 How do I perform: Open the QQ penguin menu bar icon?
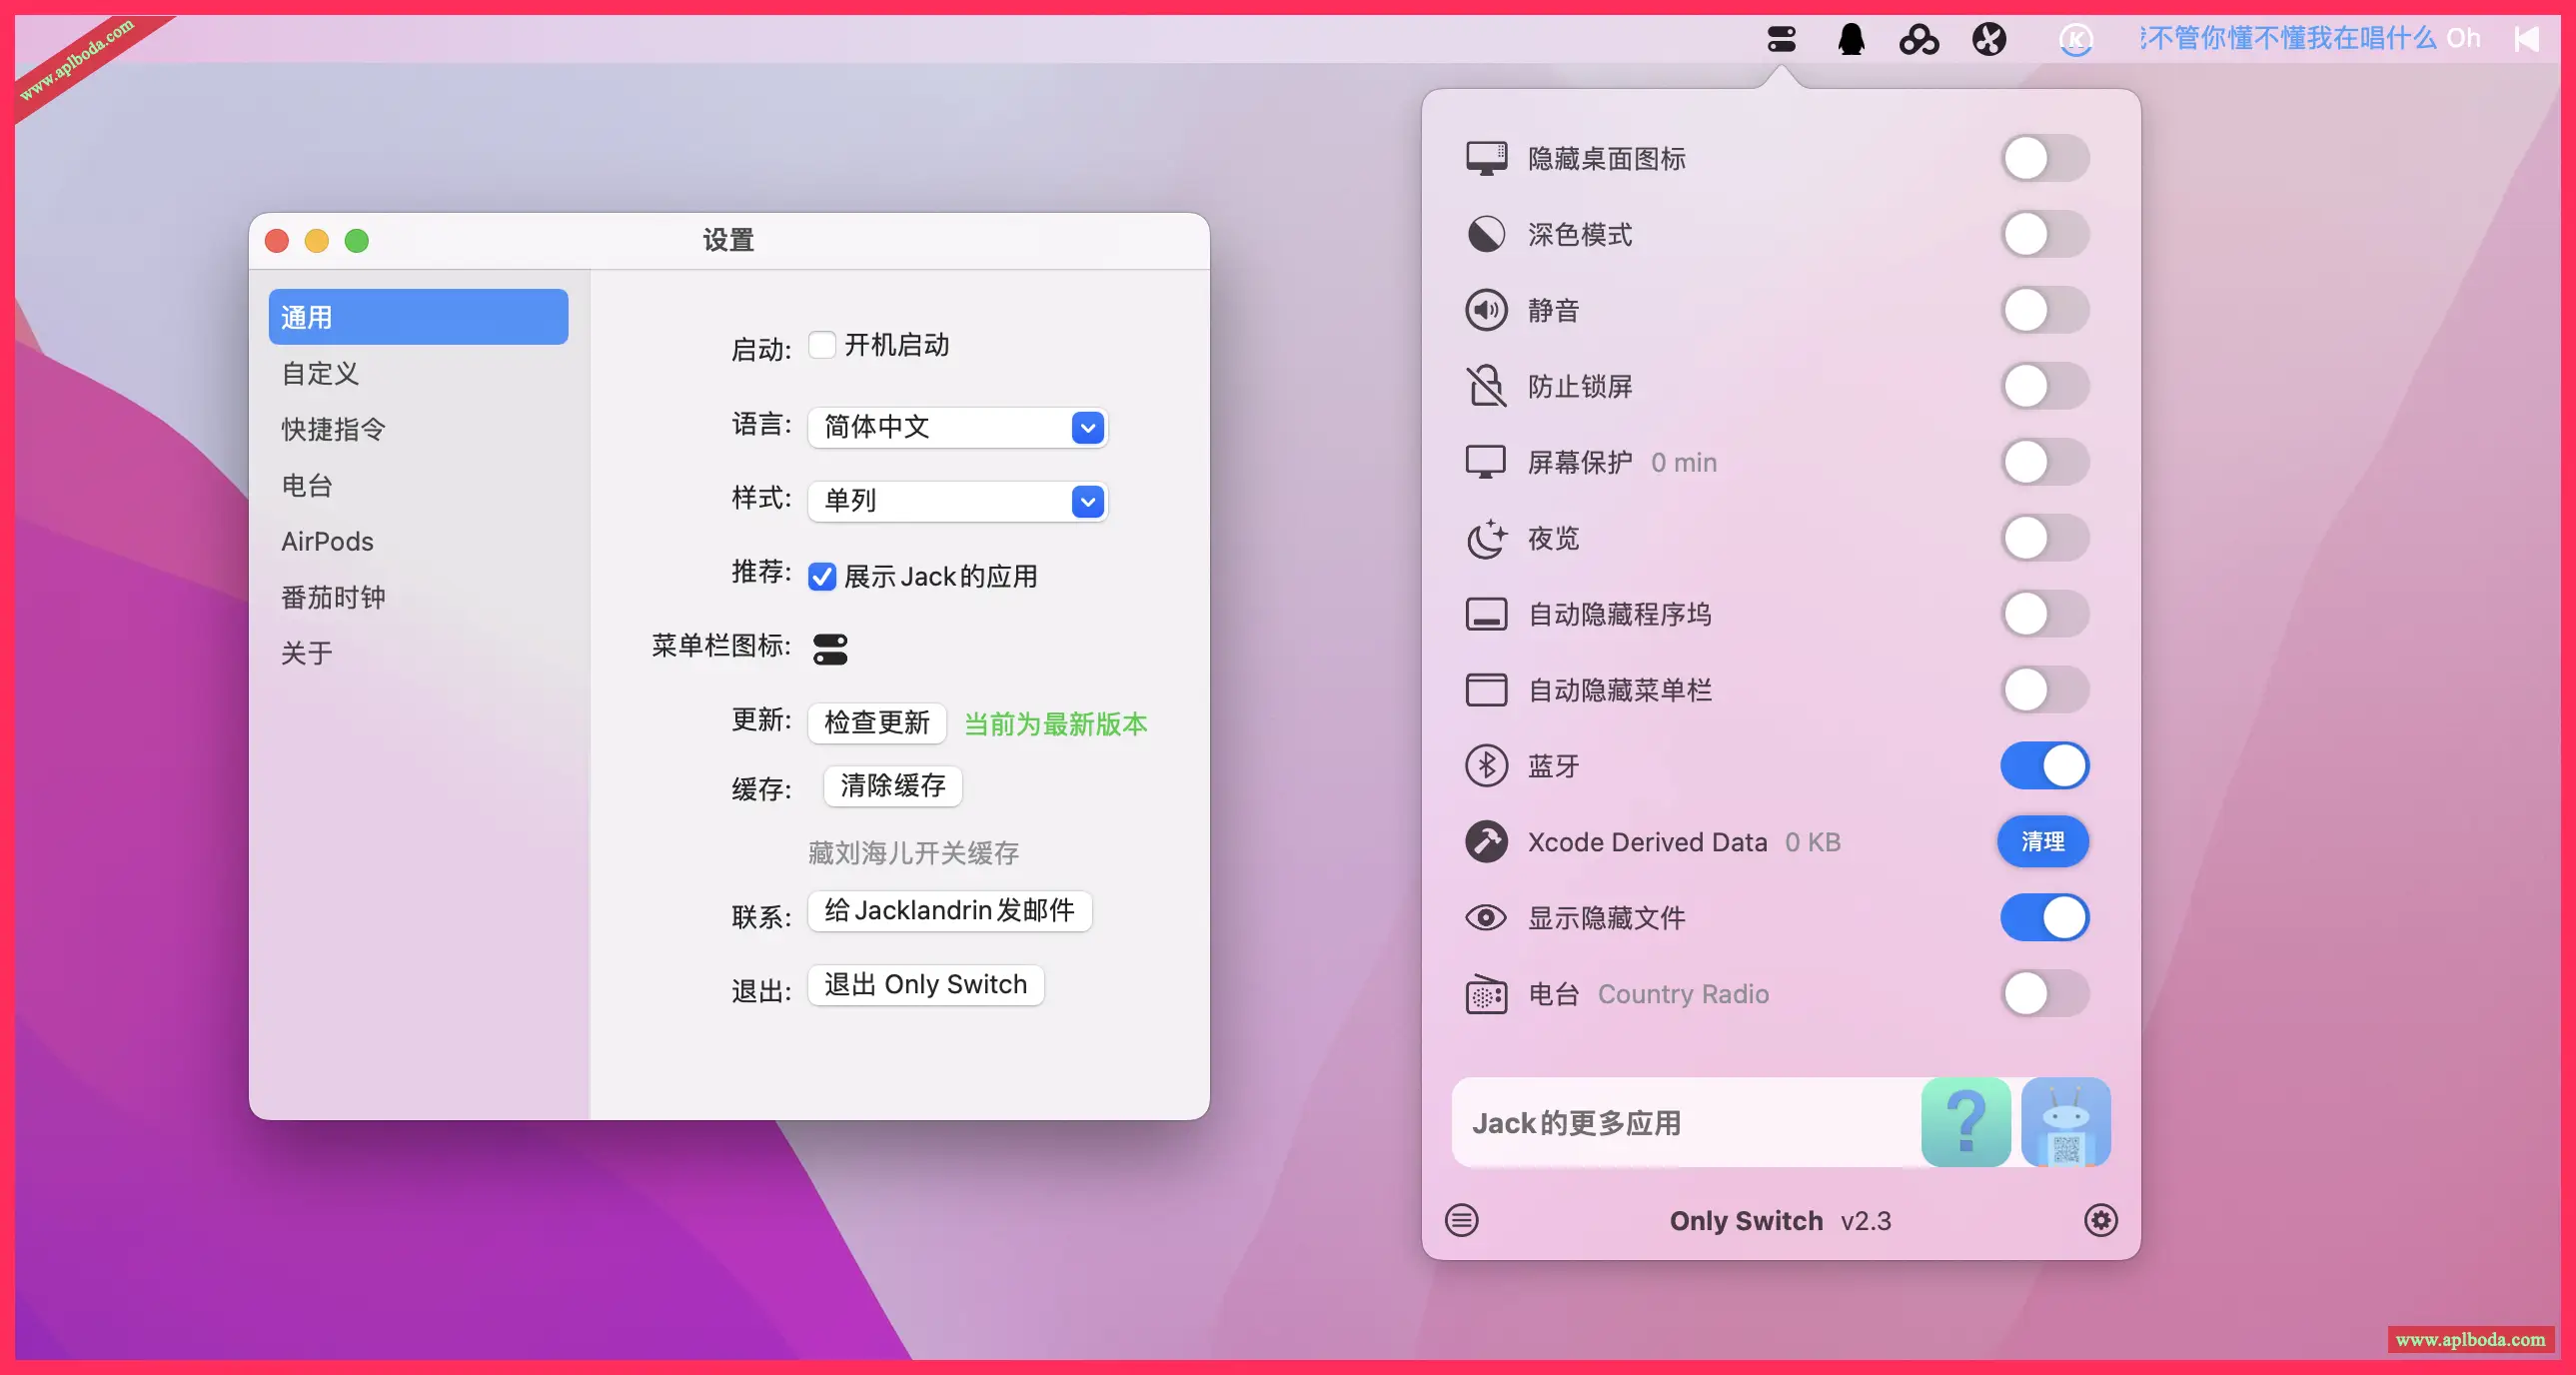tap(1851, 39)
